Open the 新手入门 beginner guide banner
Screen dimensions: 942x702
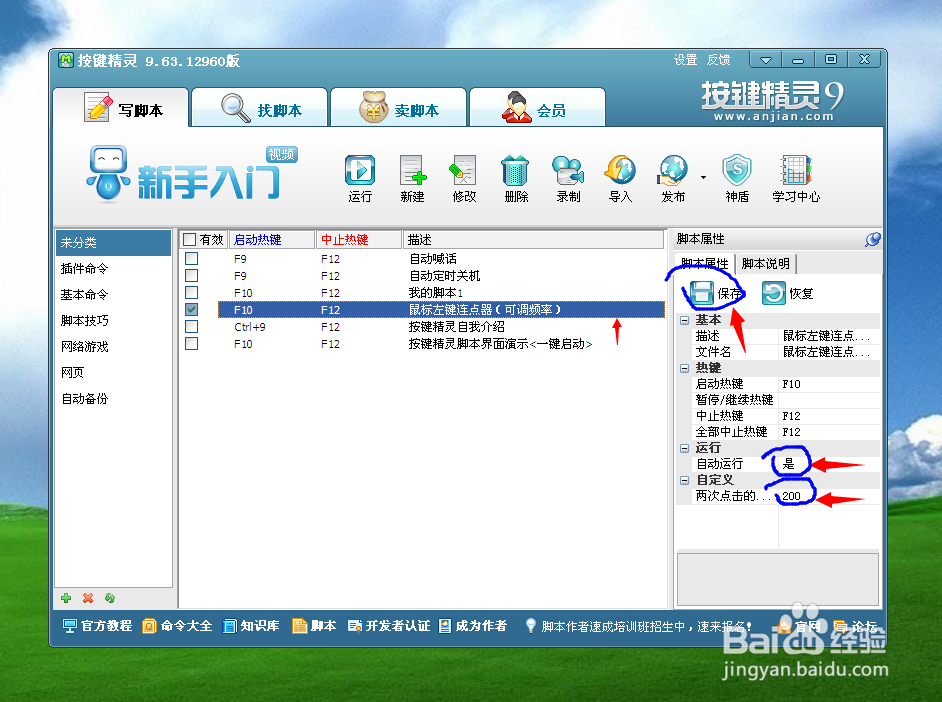[x=192, y=174]
